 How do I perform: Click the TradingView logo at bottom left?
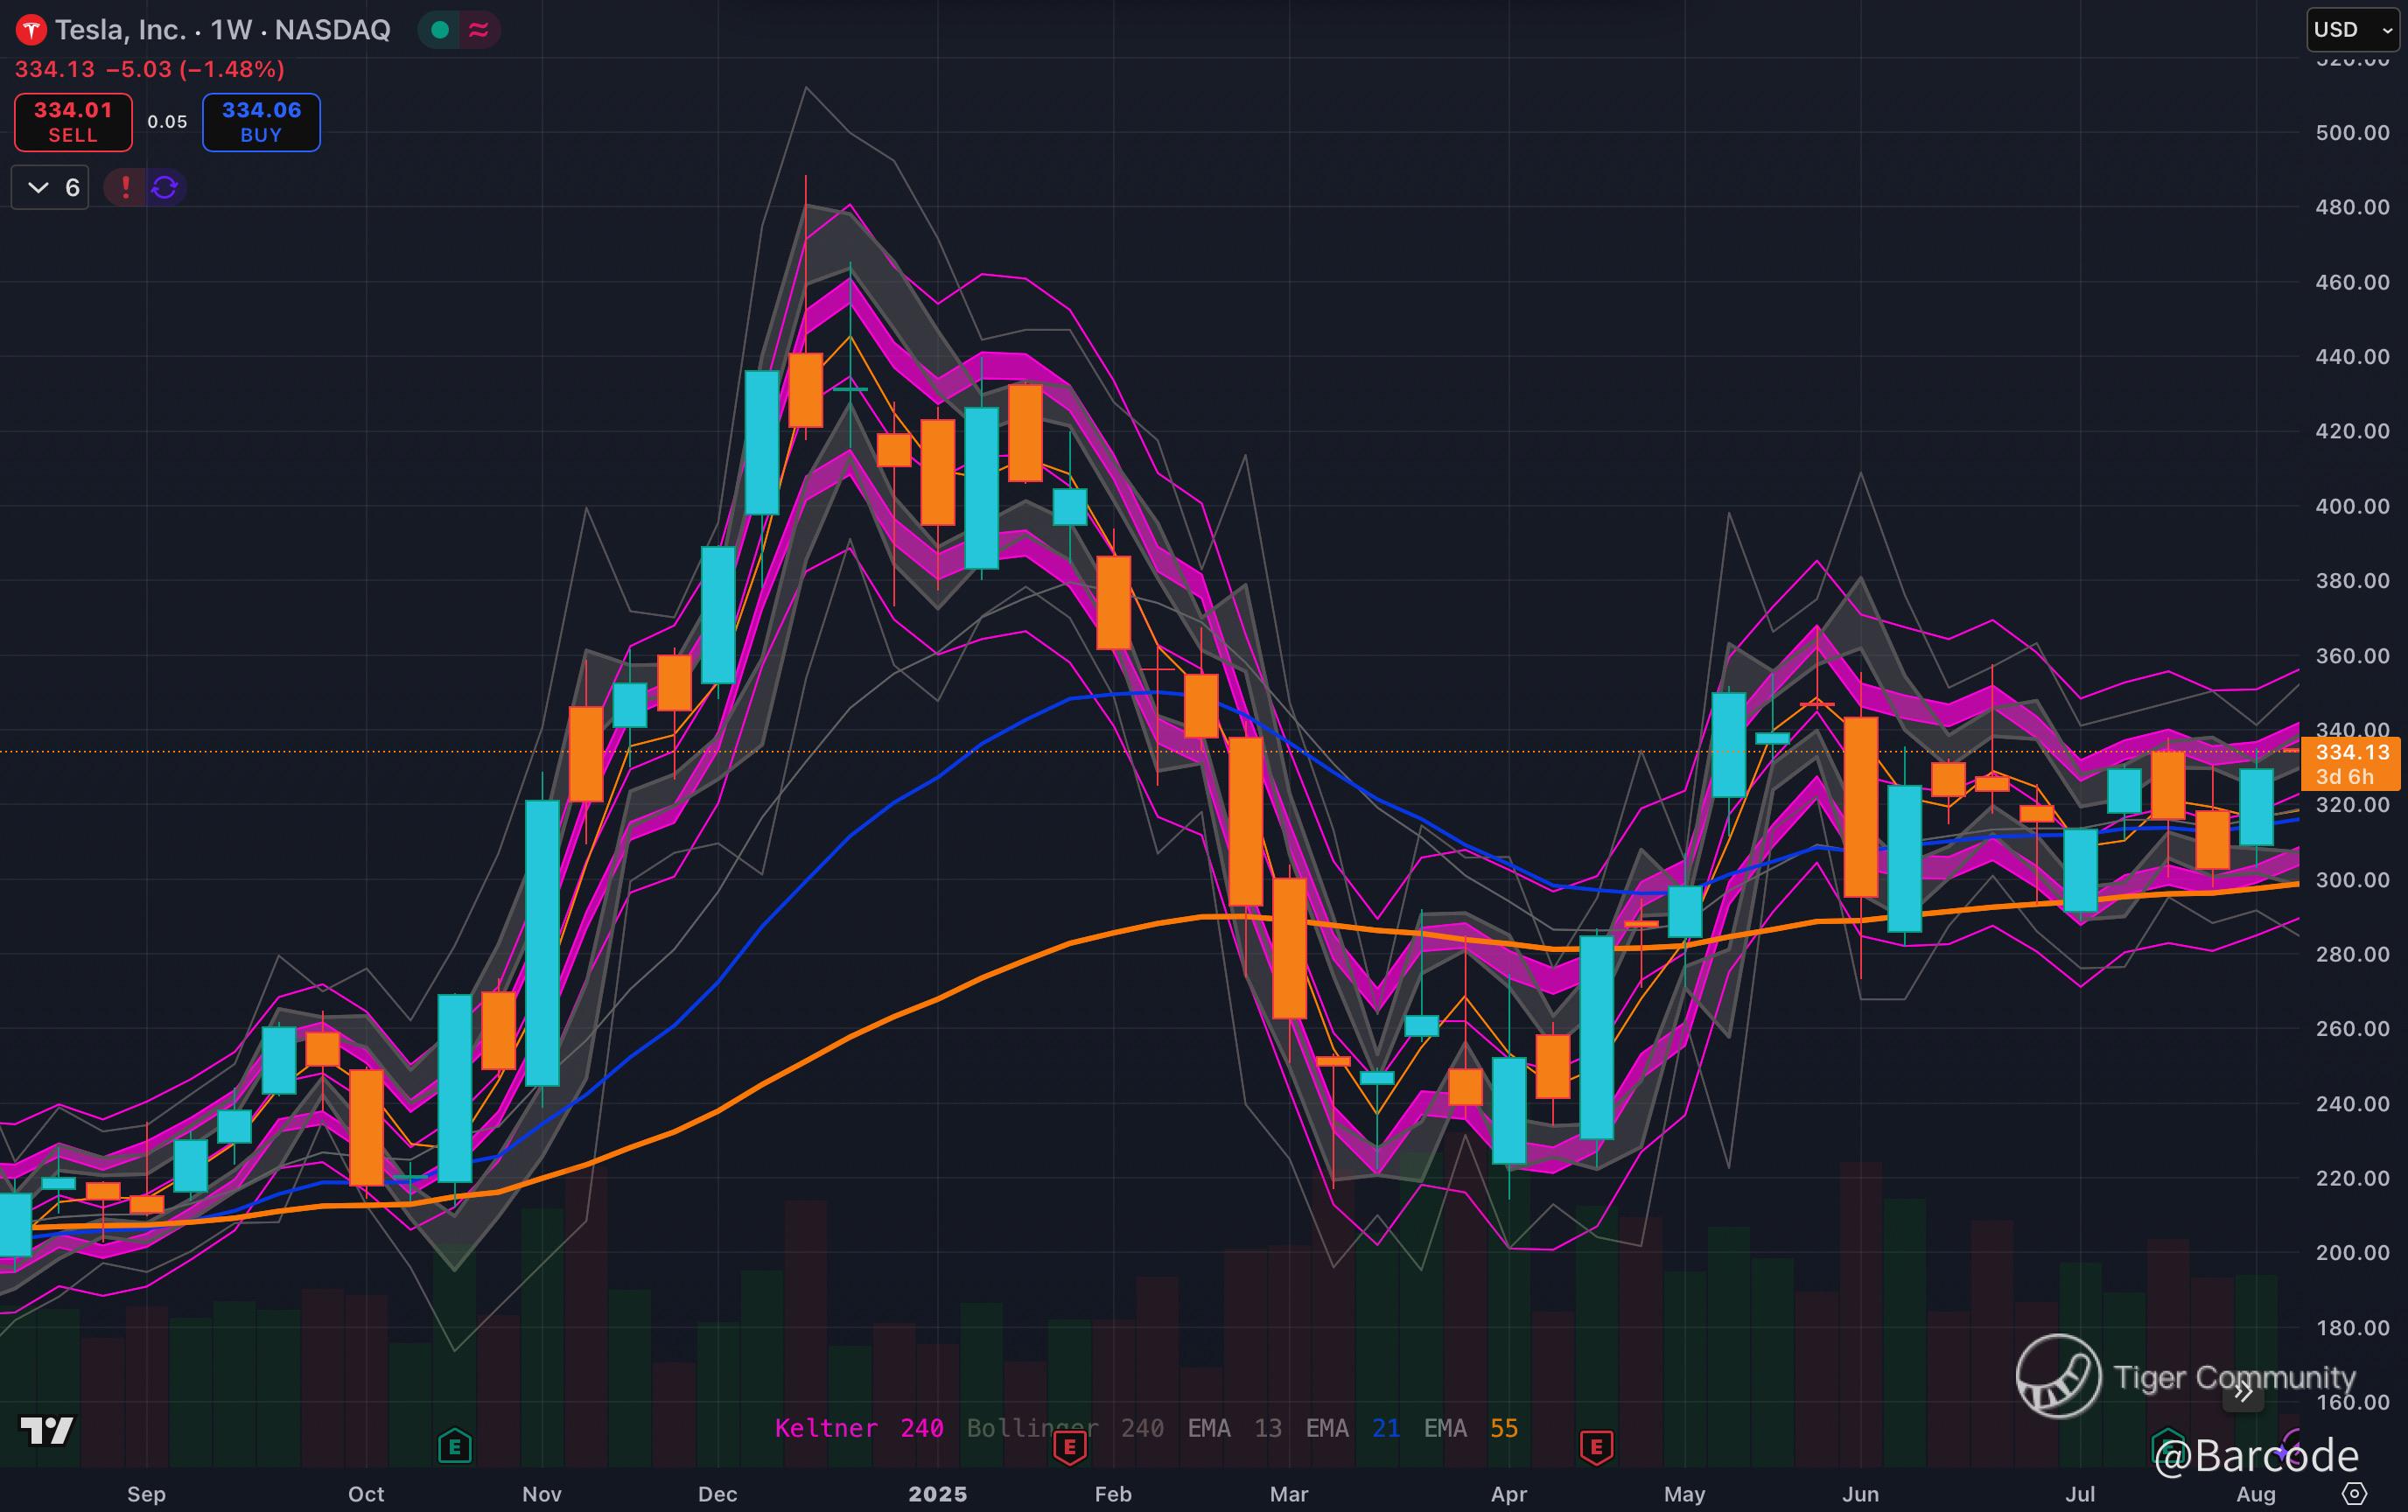[47, 1431]
